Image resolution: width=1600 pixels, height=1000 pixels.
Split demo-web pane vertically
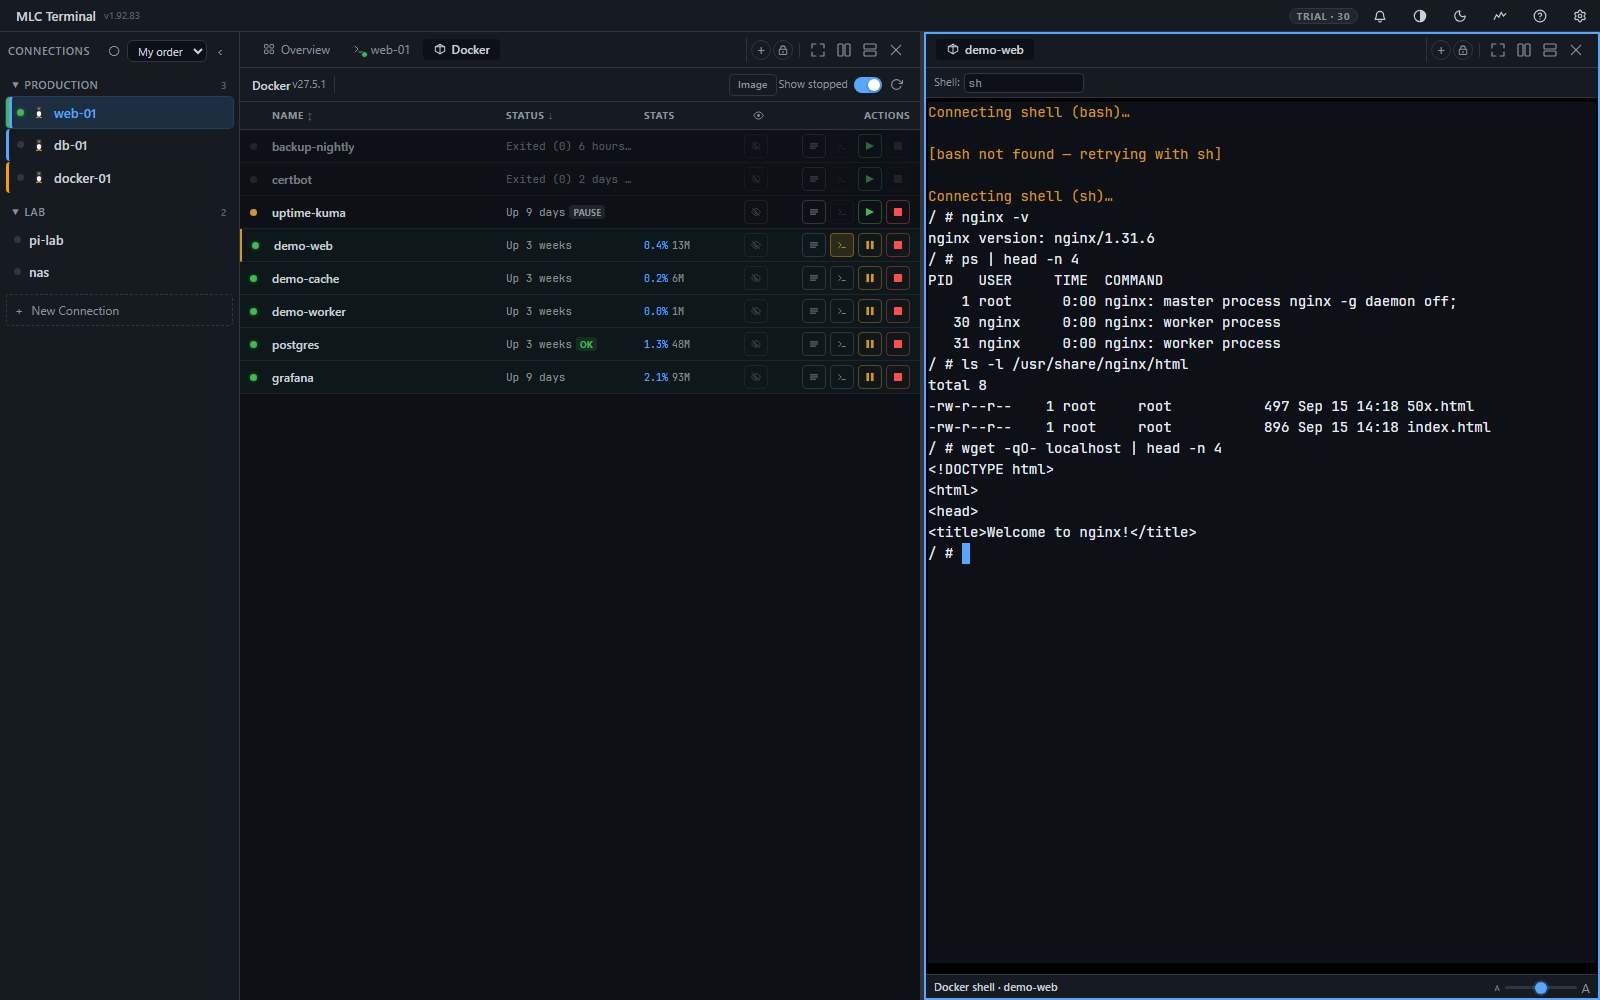pyautogui.click(x=1524, y=50)
